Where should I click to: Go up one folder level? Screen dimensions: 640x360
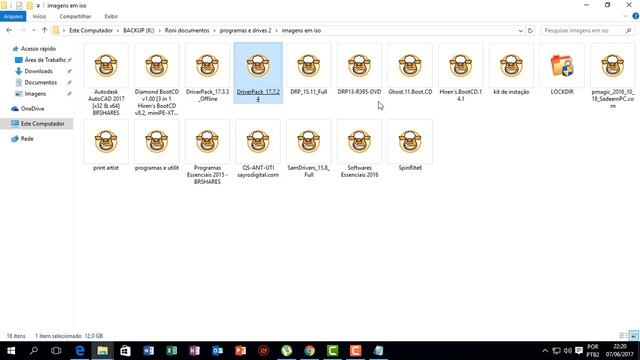44,30
